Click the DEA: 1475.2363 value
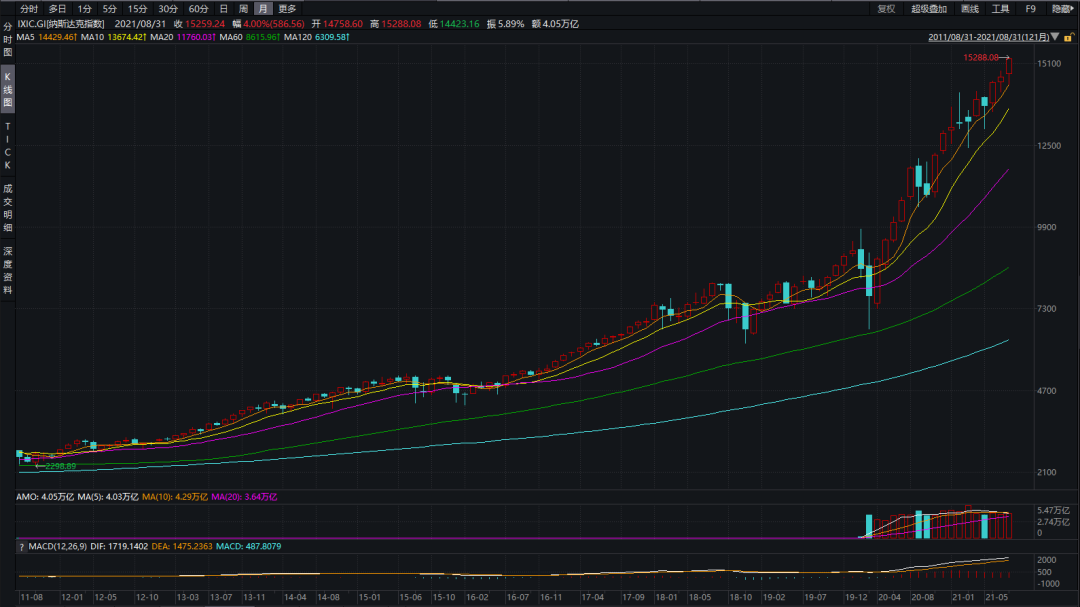 coord(182,546)
